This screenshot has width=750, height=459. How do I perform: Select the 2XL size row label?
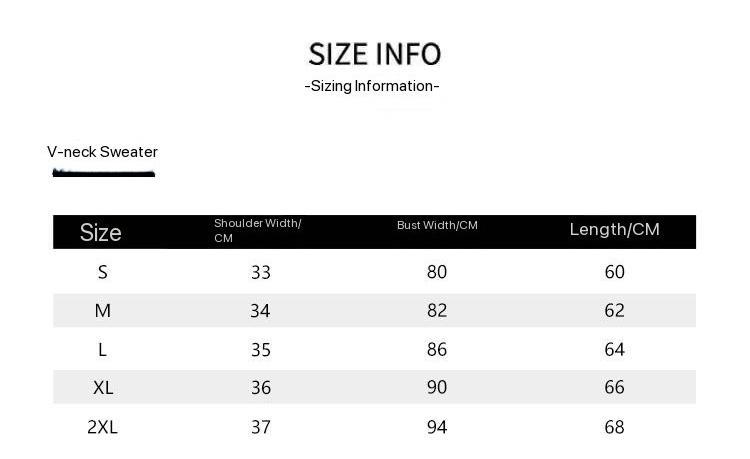[x=102, y=427]
